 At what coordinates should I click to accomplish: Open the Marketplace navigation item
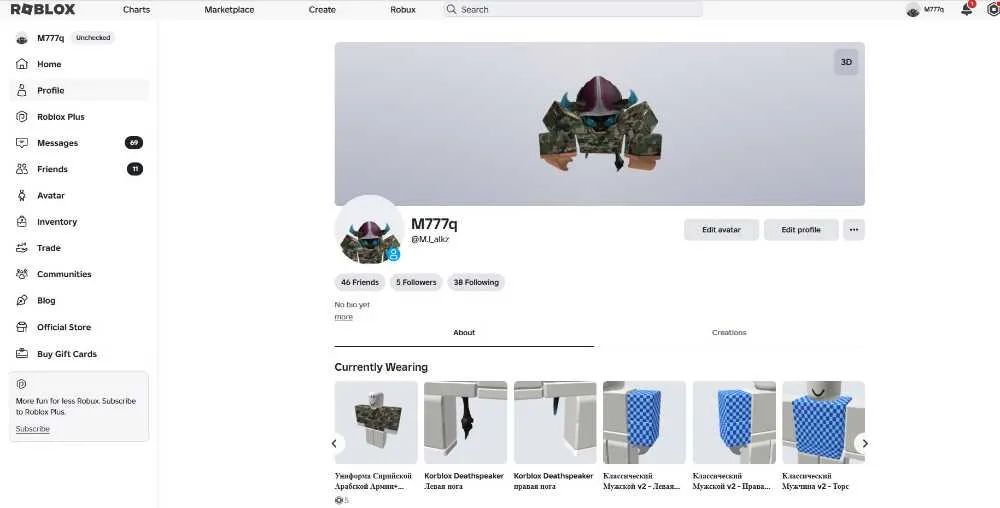coord(229,10)
